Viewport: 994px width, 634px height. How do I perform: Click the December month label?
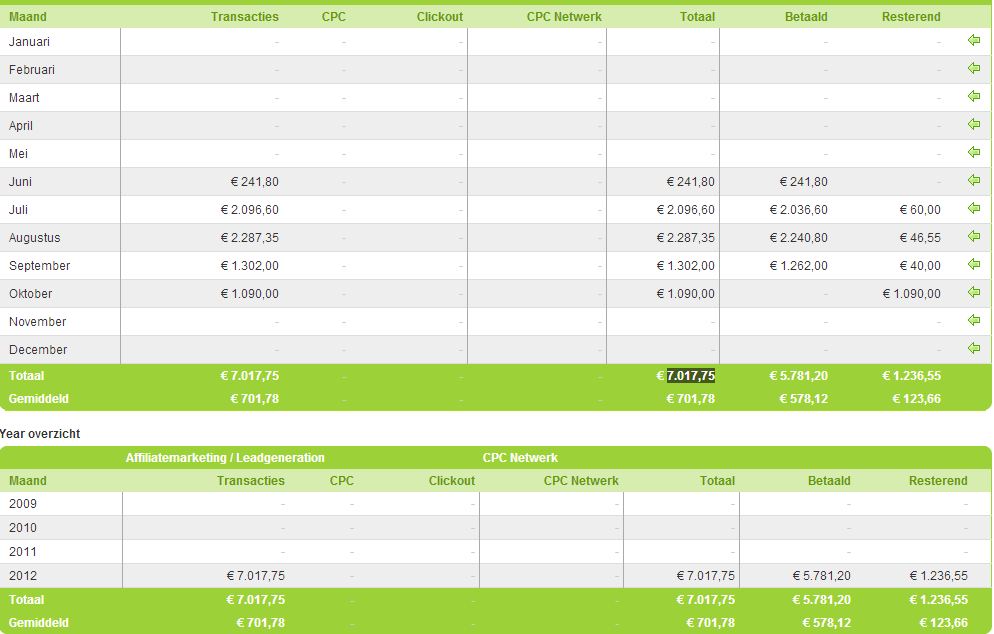(38, 349)
